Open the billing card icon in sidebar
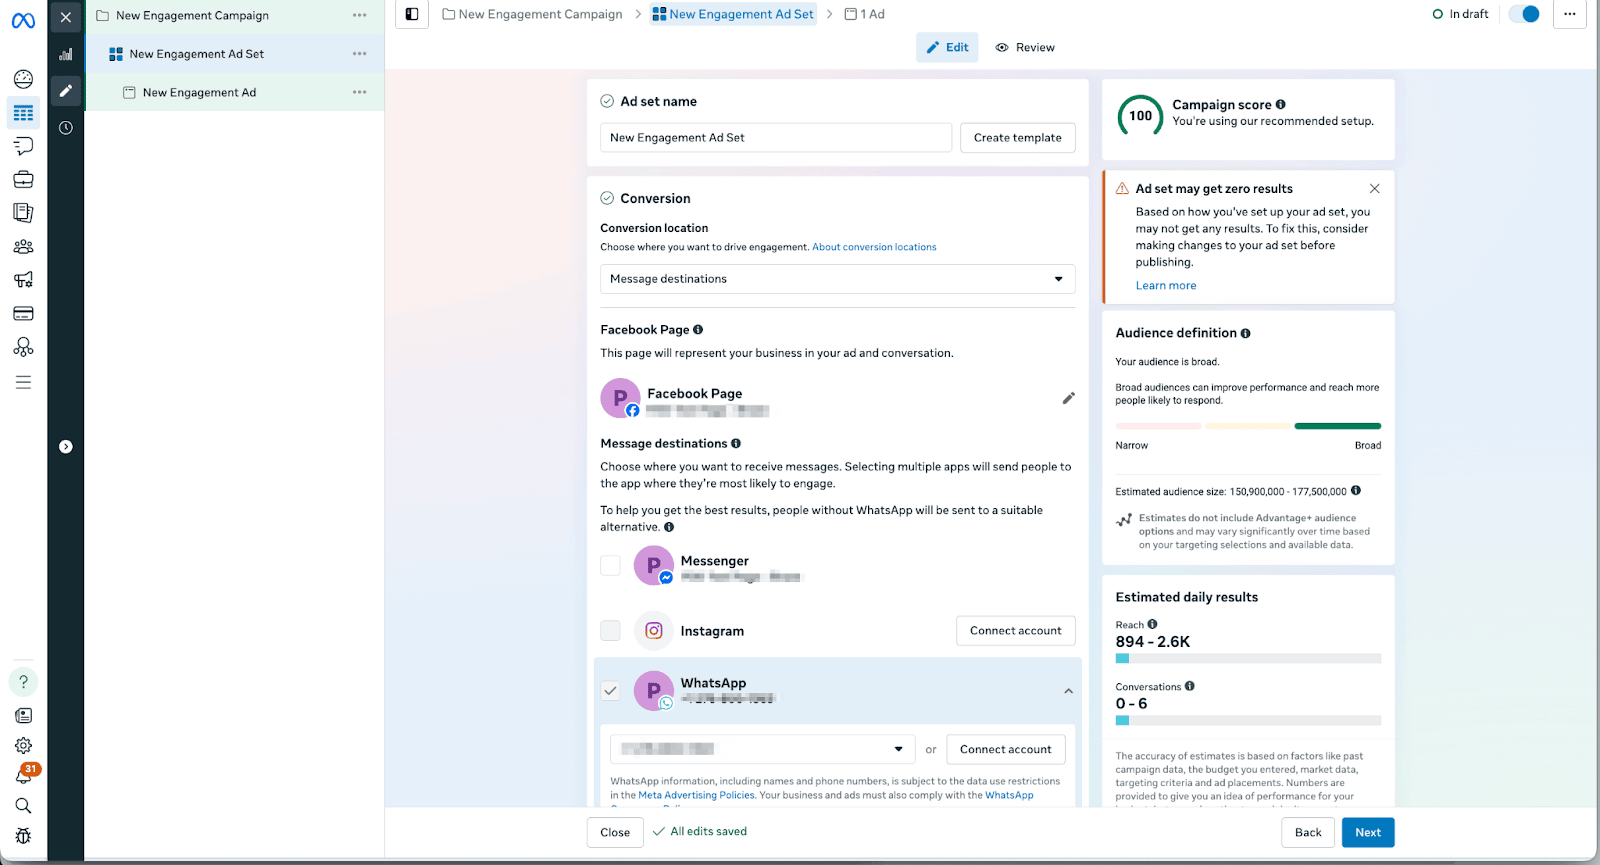 tap(23, 314)
